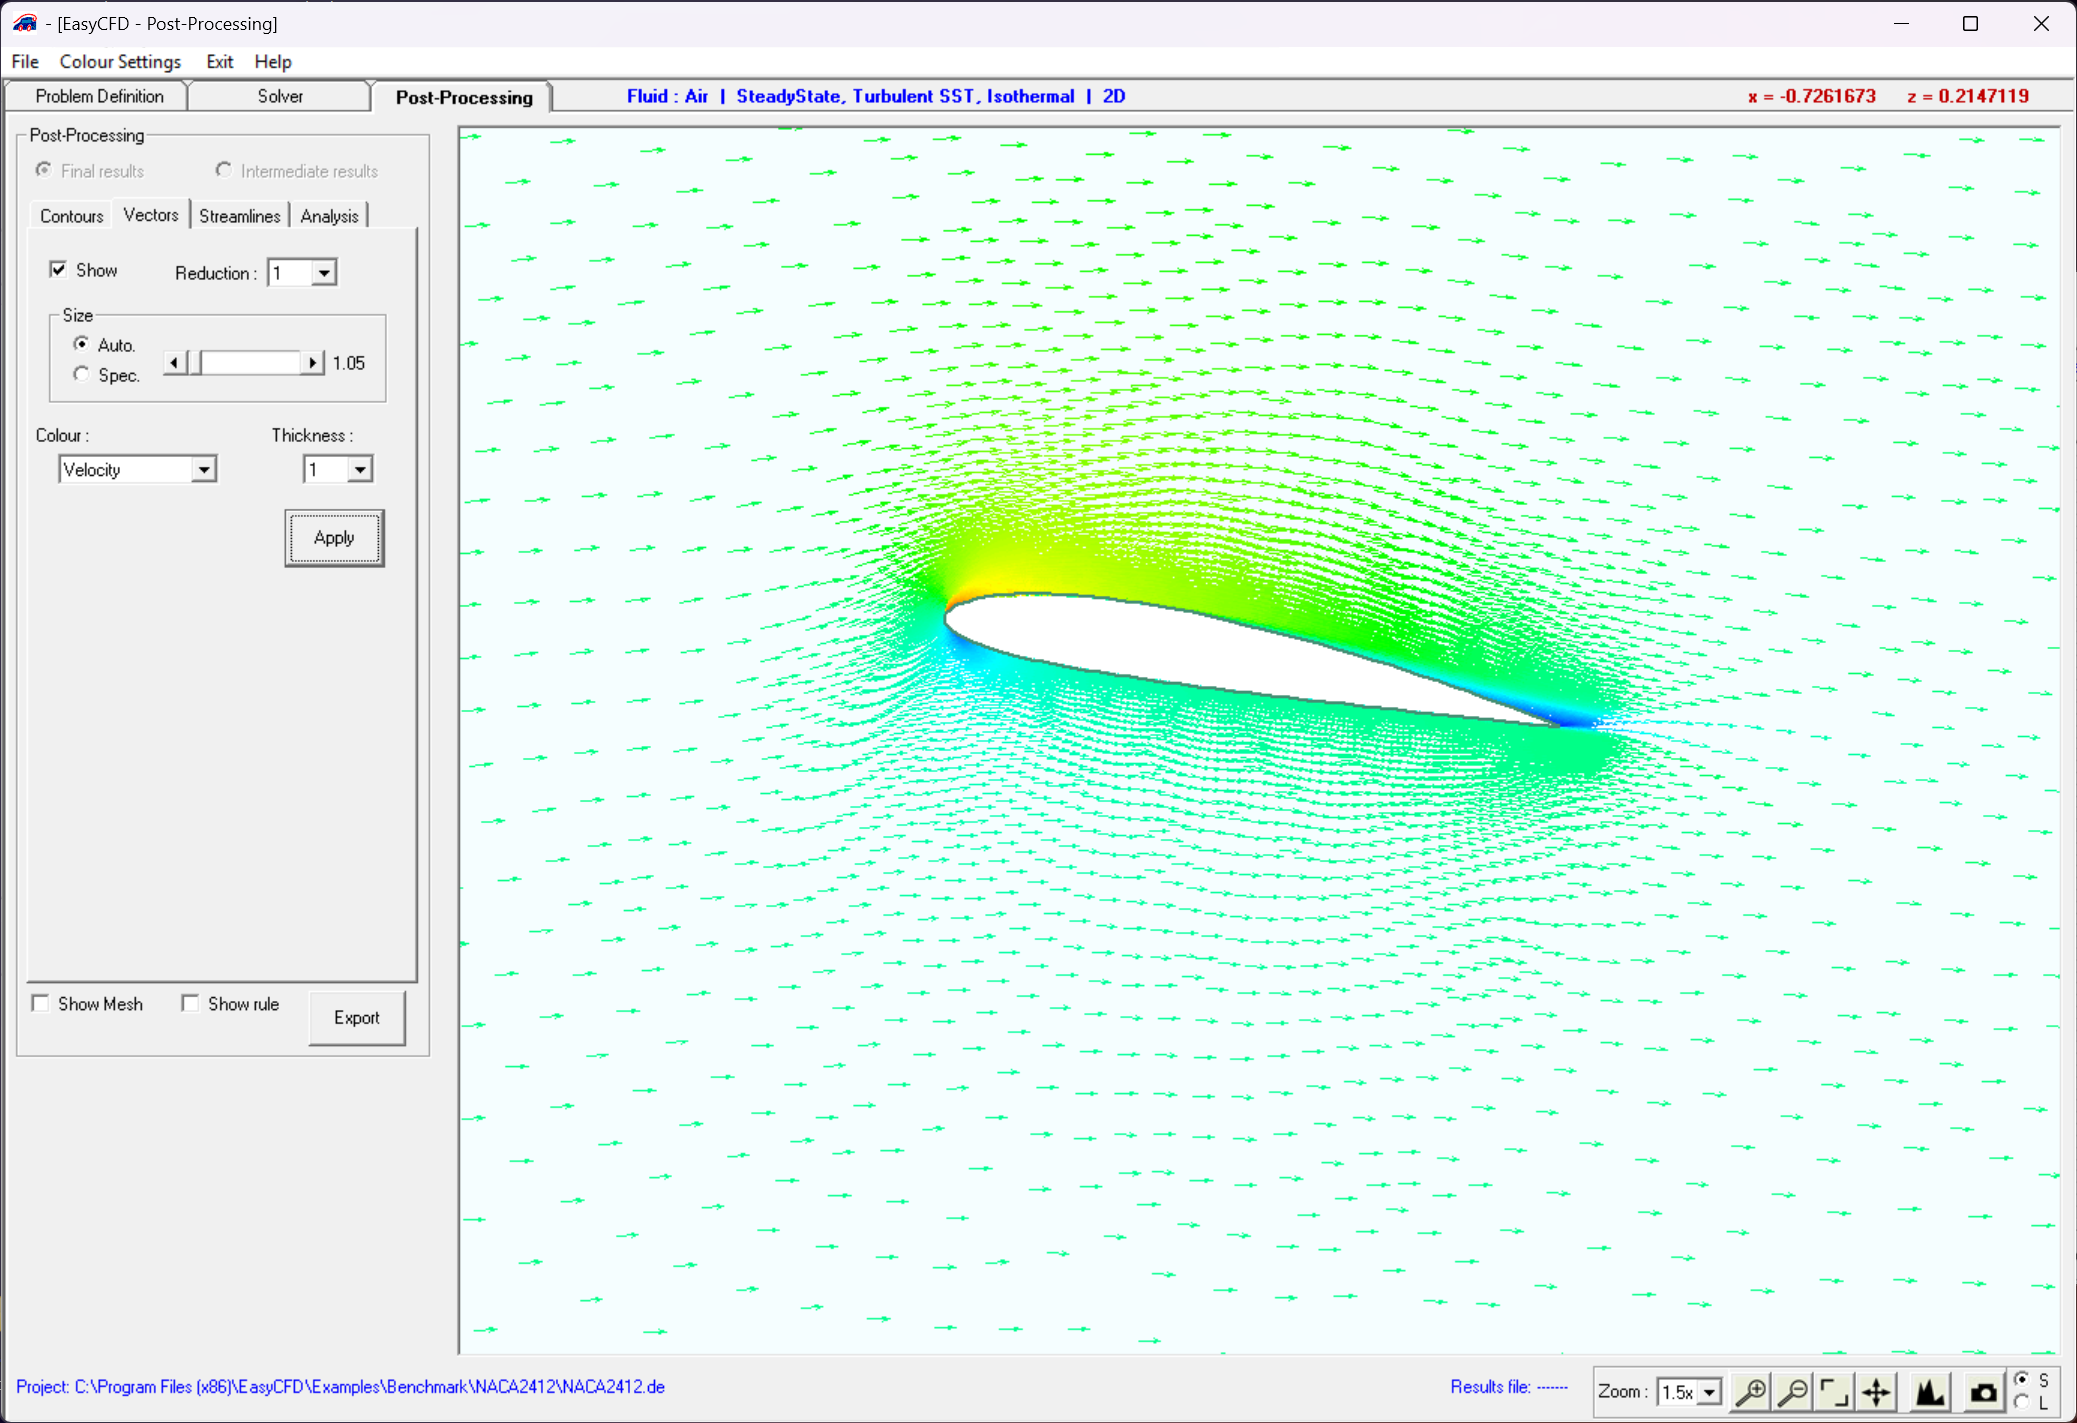This screenshot has width=2077, height=1423.
Task: Click the slider right arrow for vector size
Action: (x=313, y=362)
